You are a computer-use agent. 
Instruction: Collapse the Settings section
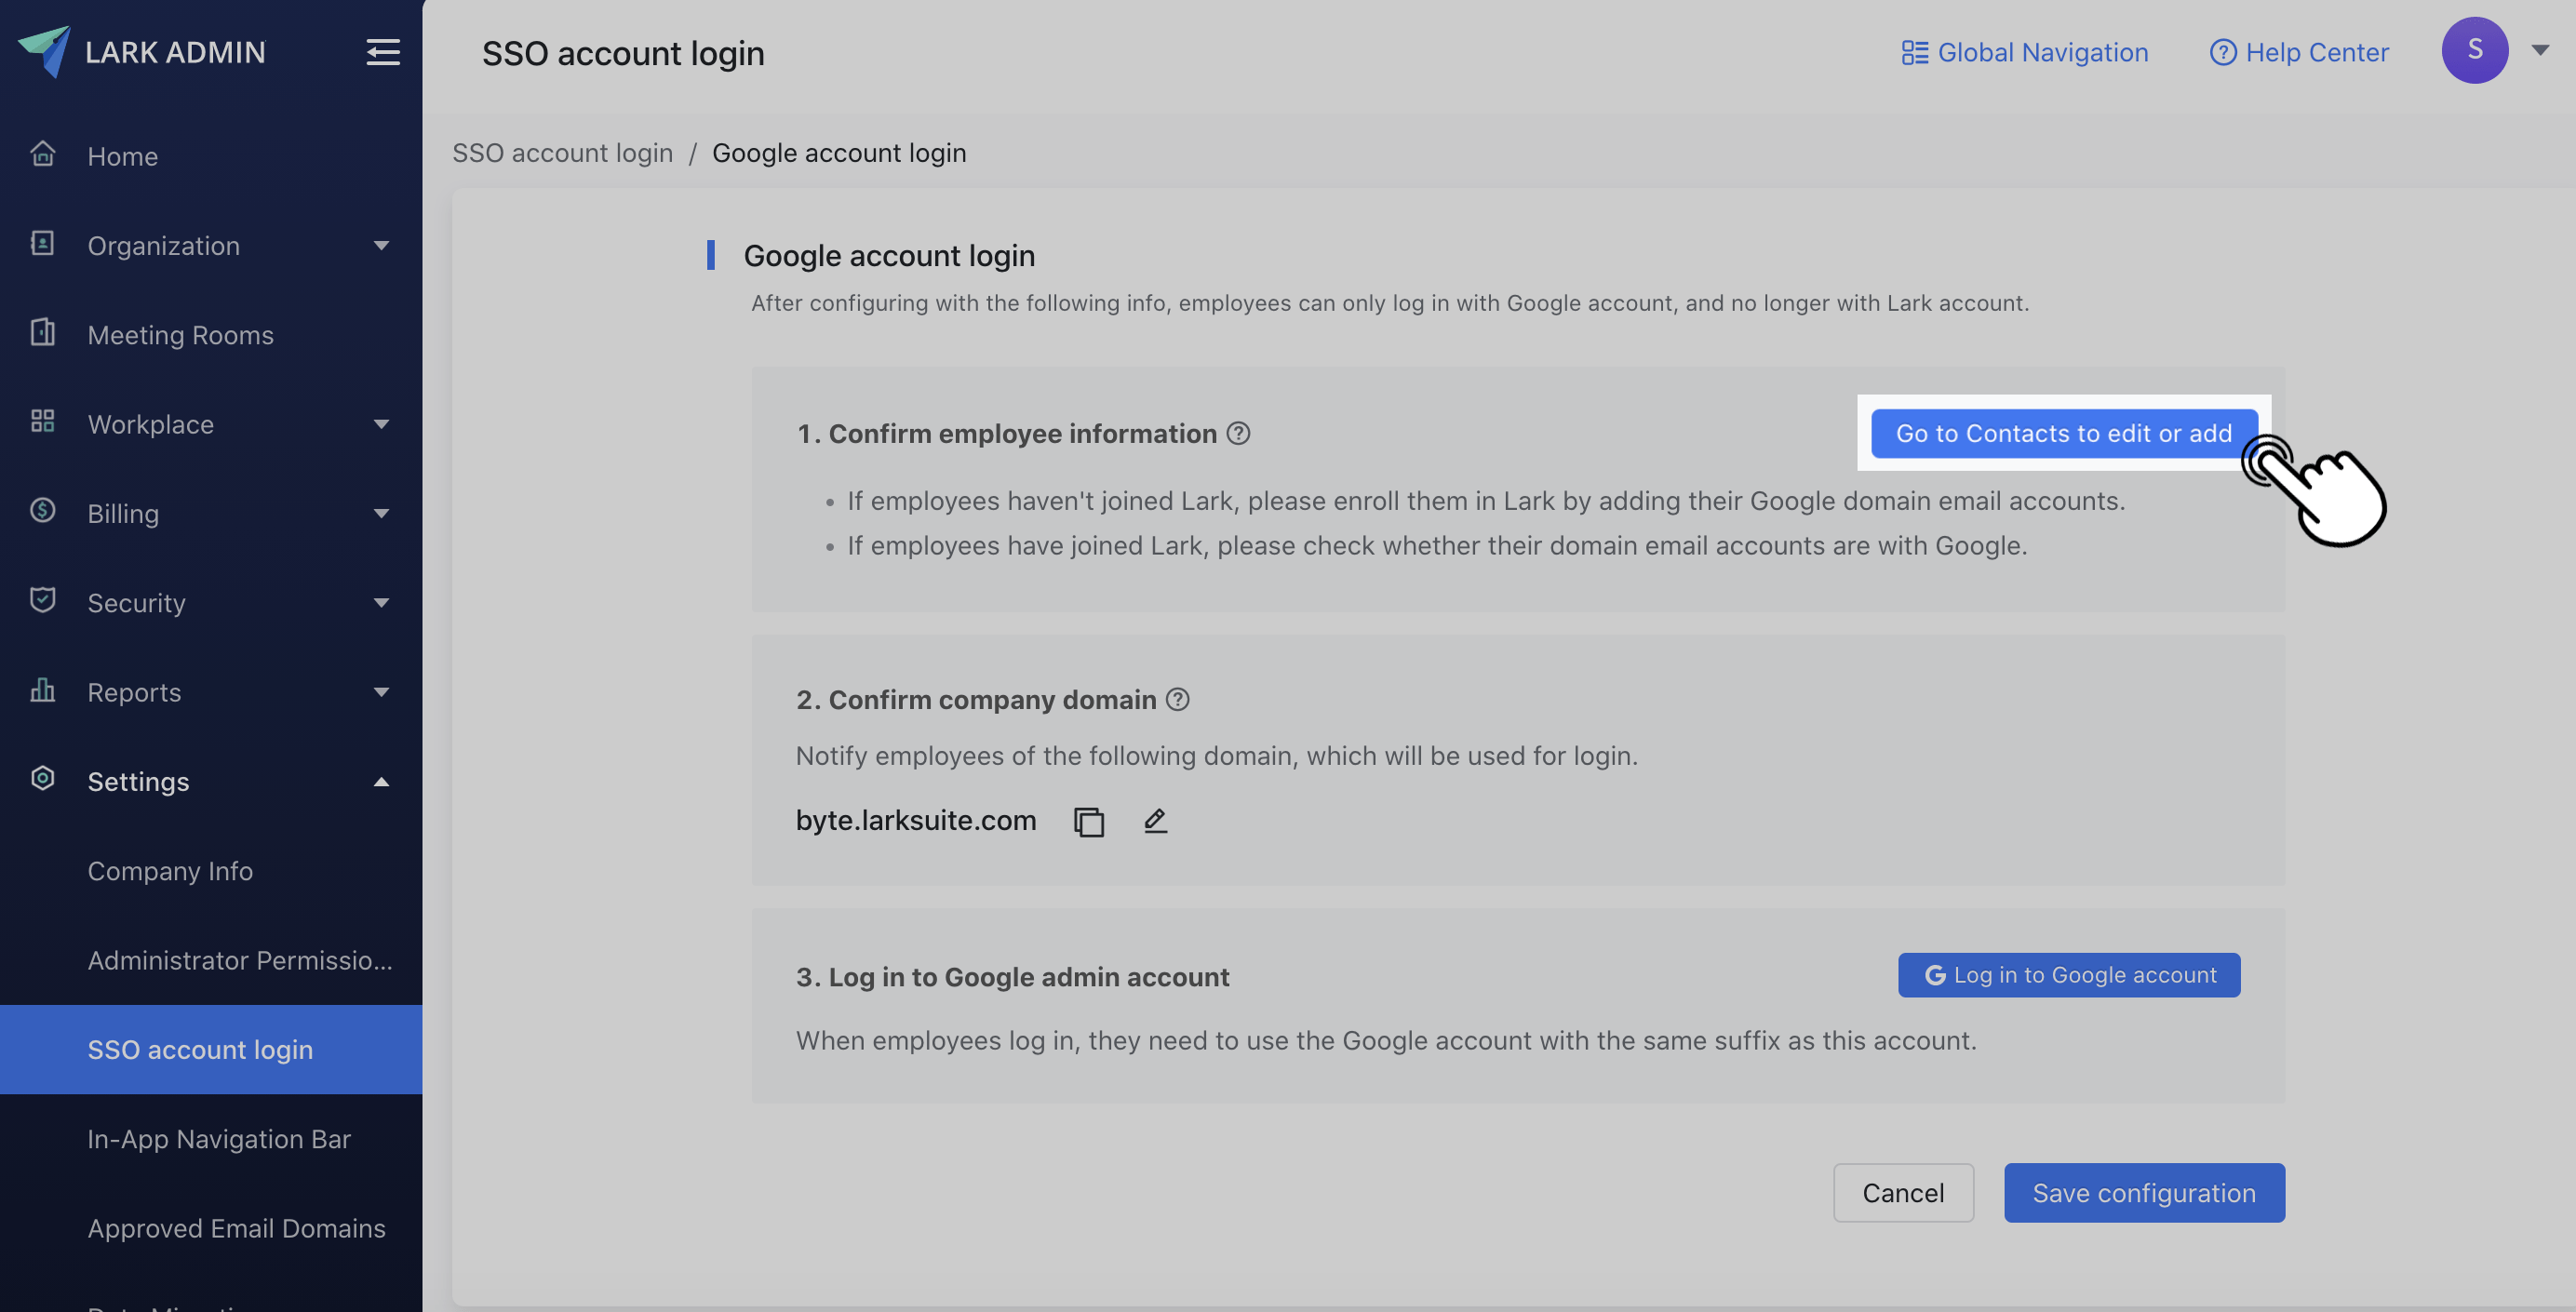[x=380, y=781]
